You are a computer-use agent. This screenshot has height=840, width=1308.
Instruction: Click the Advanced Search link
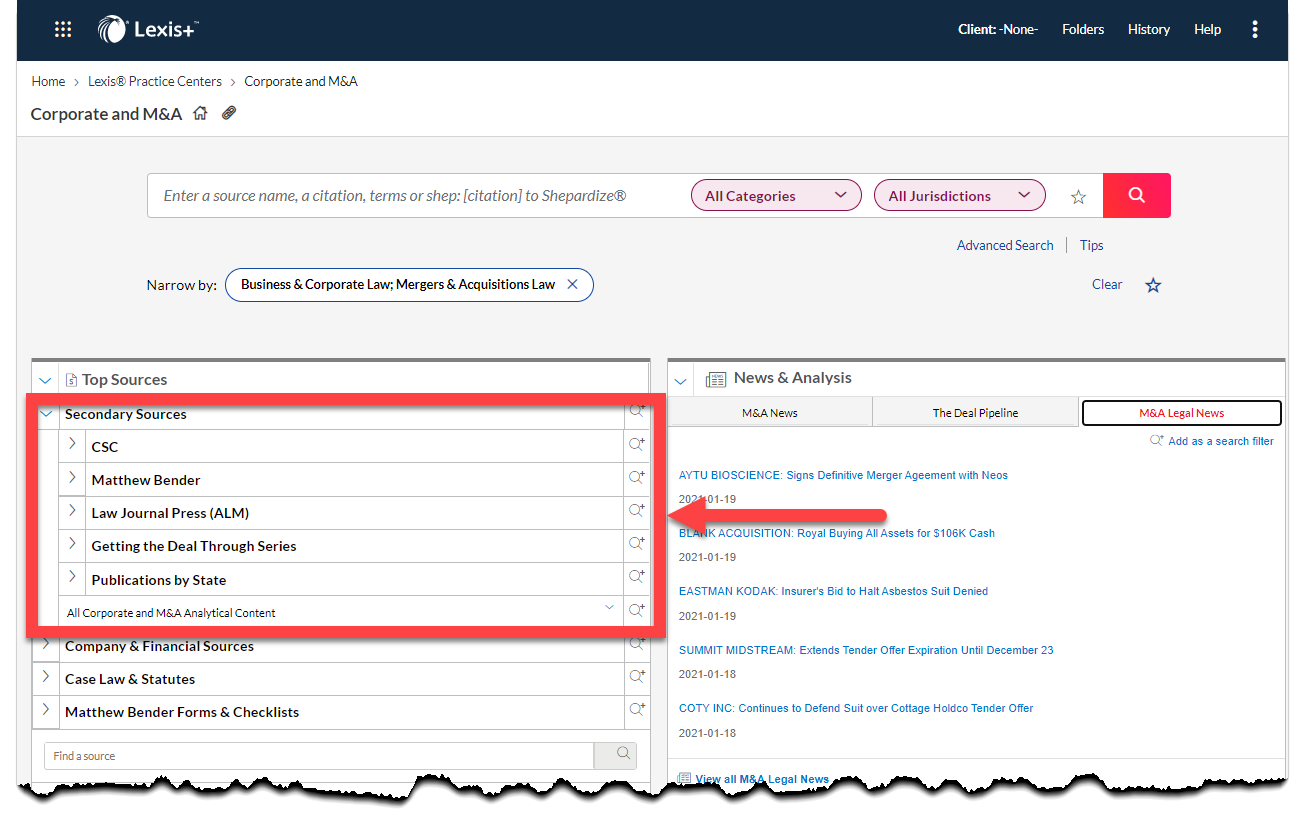pos(1005,245)
